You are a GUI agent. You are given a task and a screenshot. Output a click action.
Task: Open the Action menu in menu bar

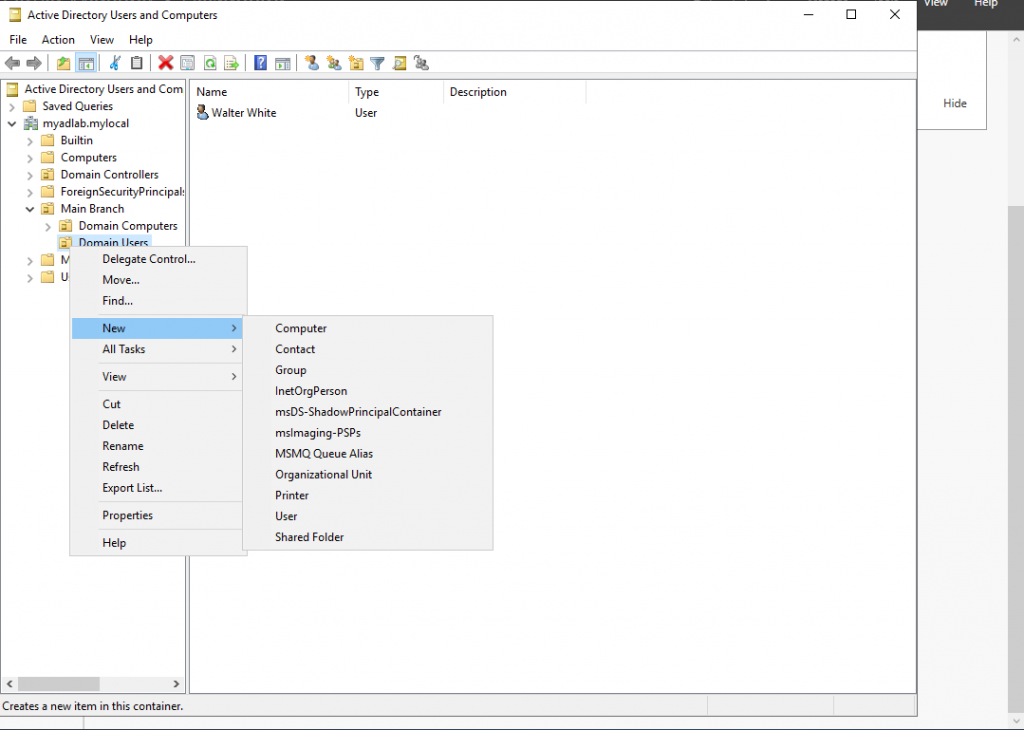point(58,40)
